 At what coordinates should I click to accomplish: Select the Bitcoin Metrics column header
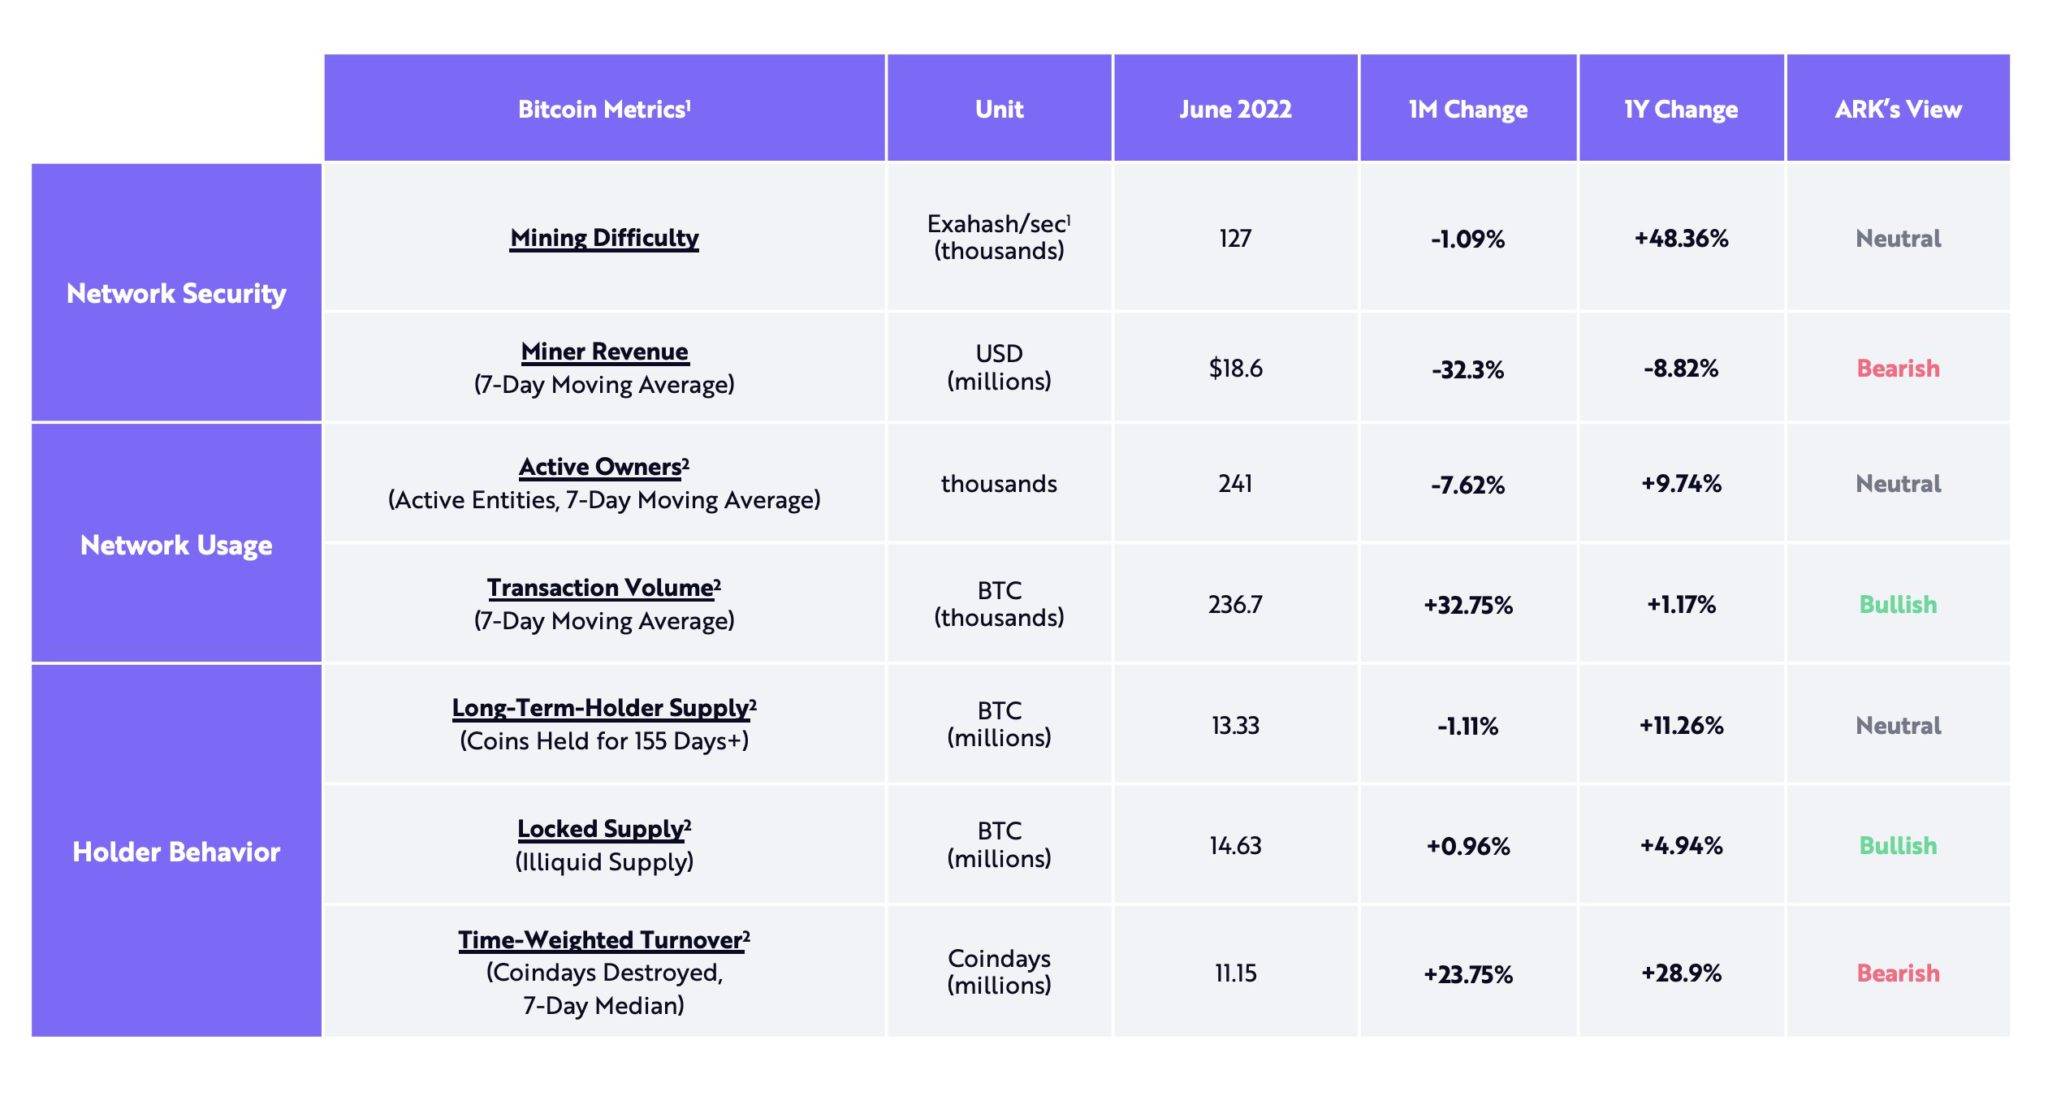[x=604, y=108]
